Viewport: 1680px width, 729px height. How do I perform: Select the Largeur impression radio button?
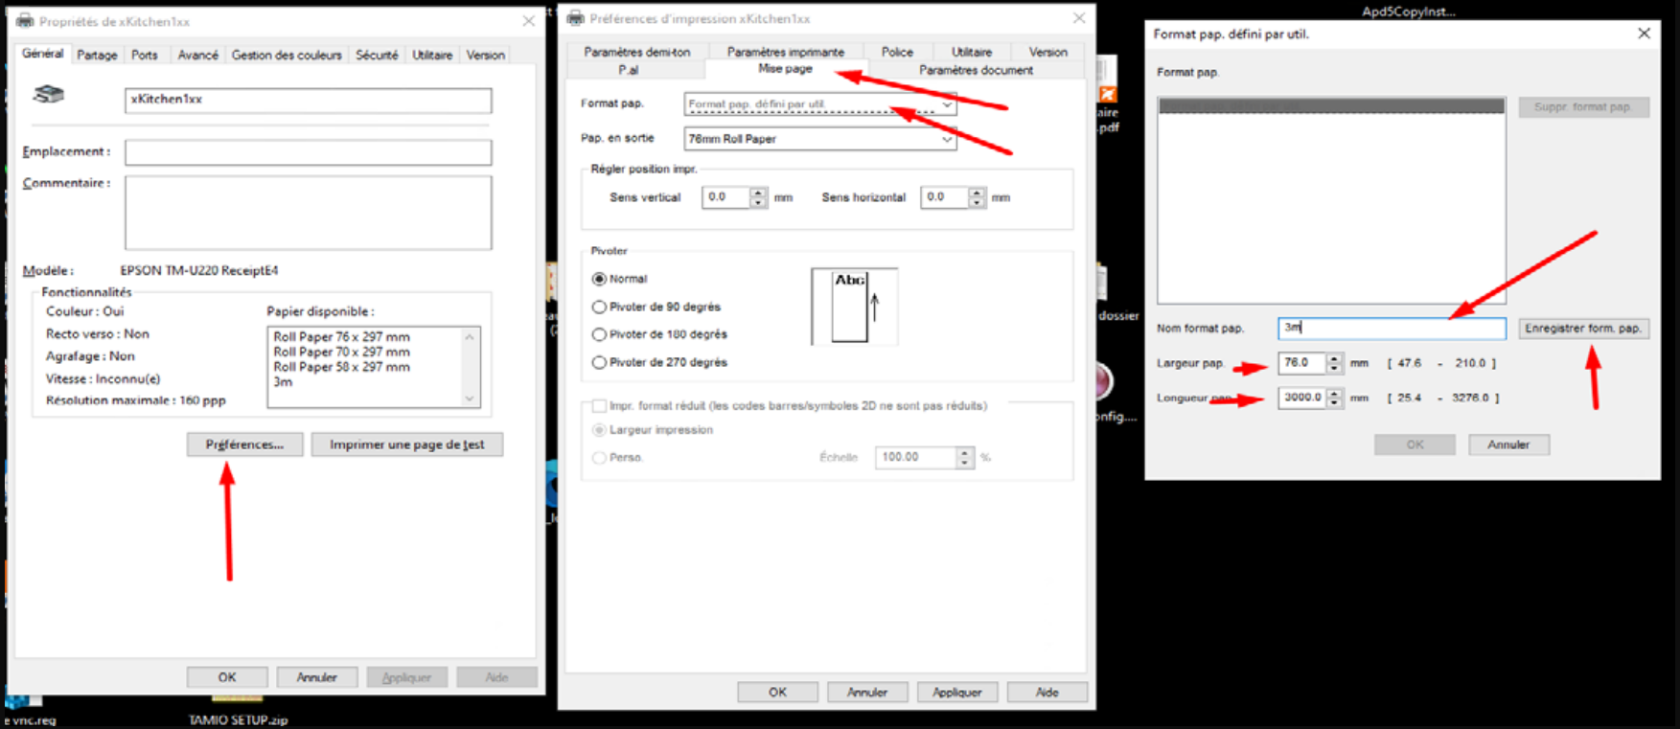tap(599, 430)
